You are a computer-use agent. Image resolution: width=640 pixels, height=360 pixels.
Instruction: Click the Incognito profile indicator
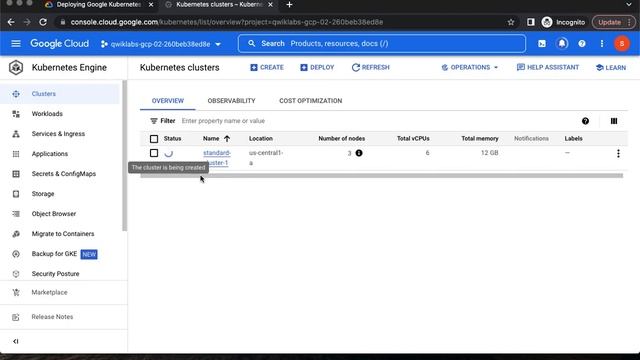[x=563, y=22]
